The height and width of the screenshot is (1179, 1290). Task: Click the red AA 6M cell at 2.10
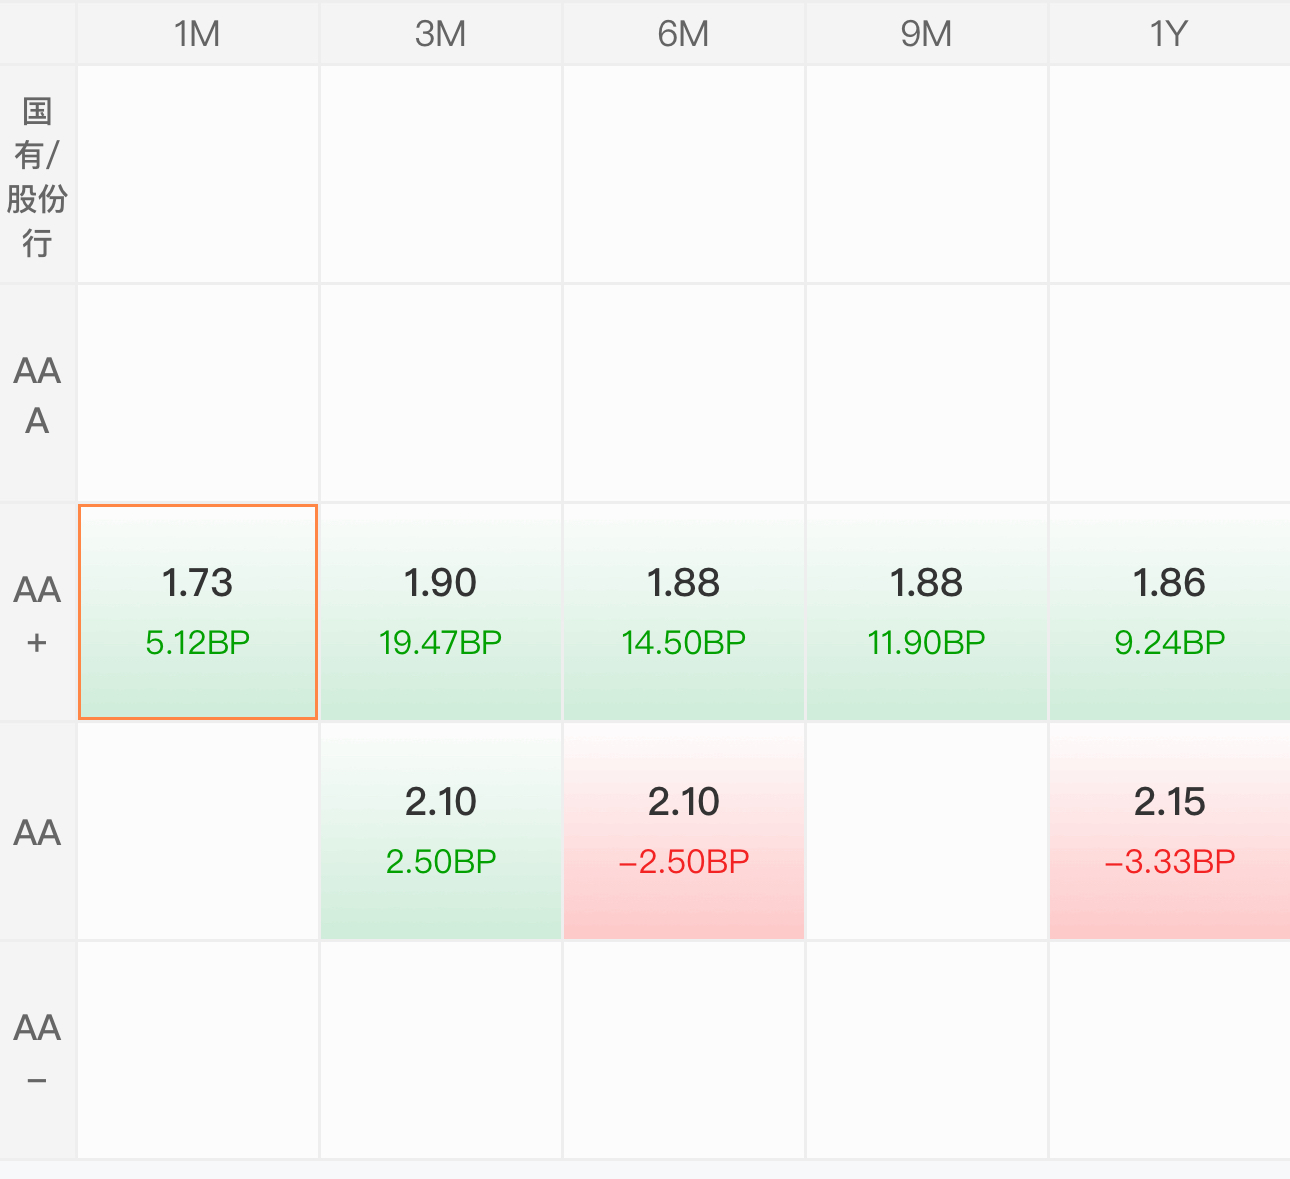[x=683, y=830]
